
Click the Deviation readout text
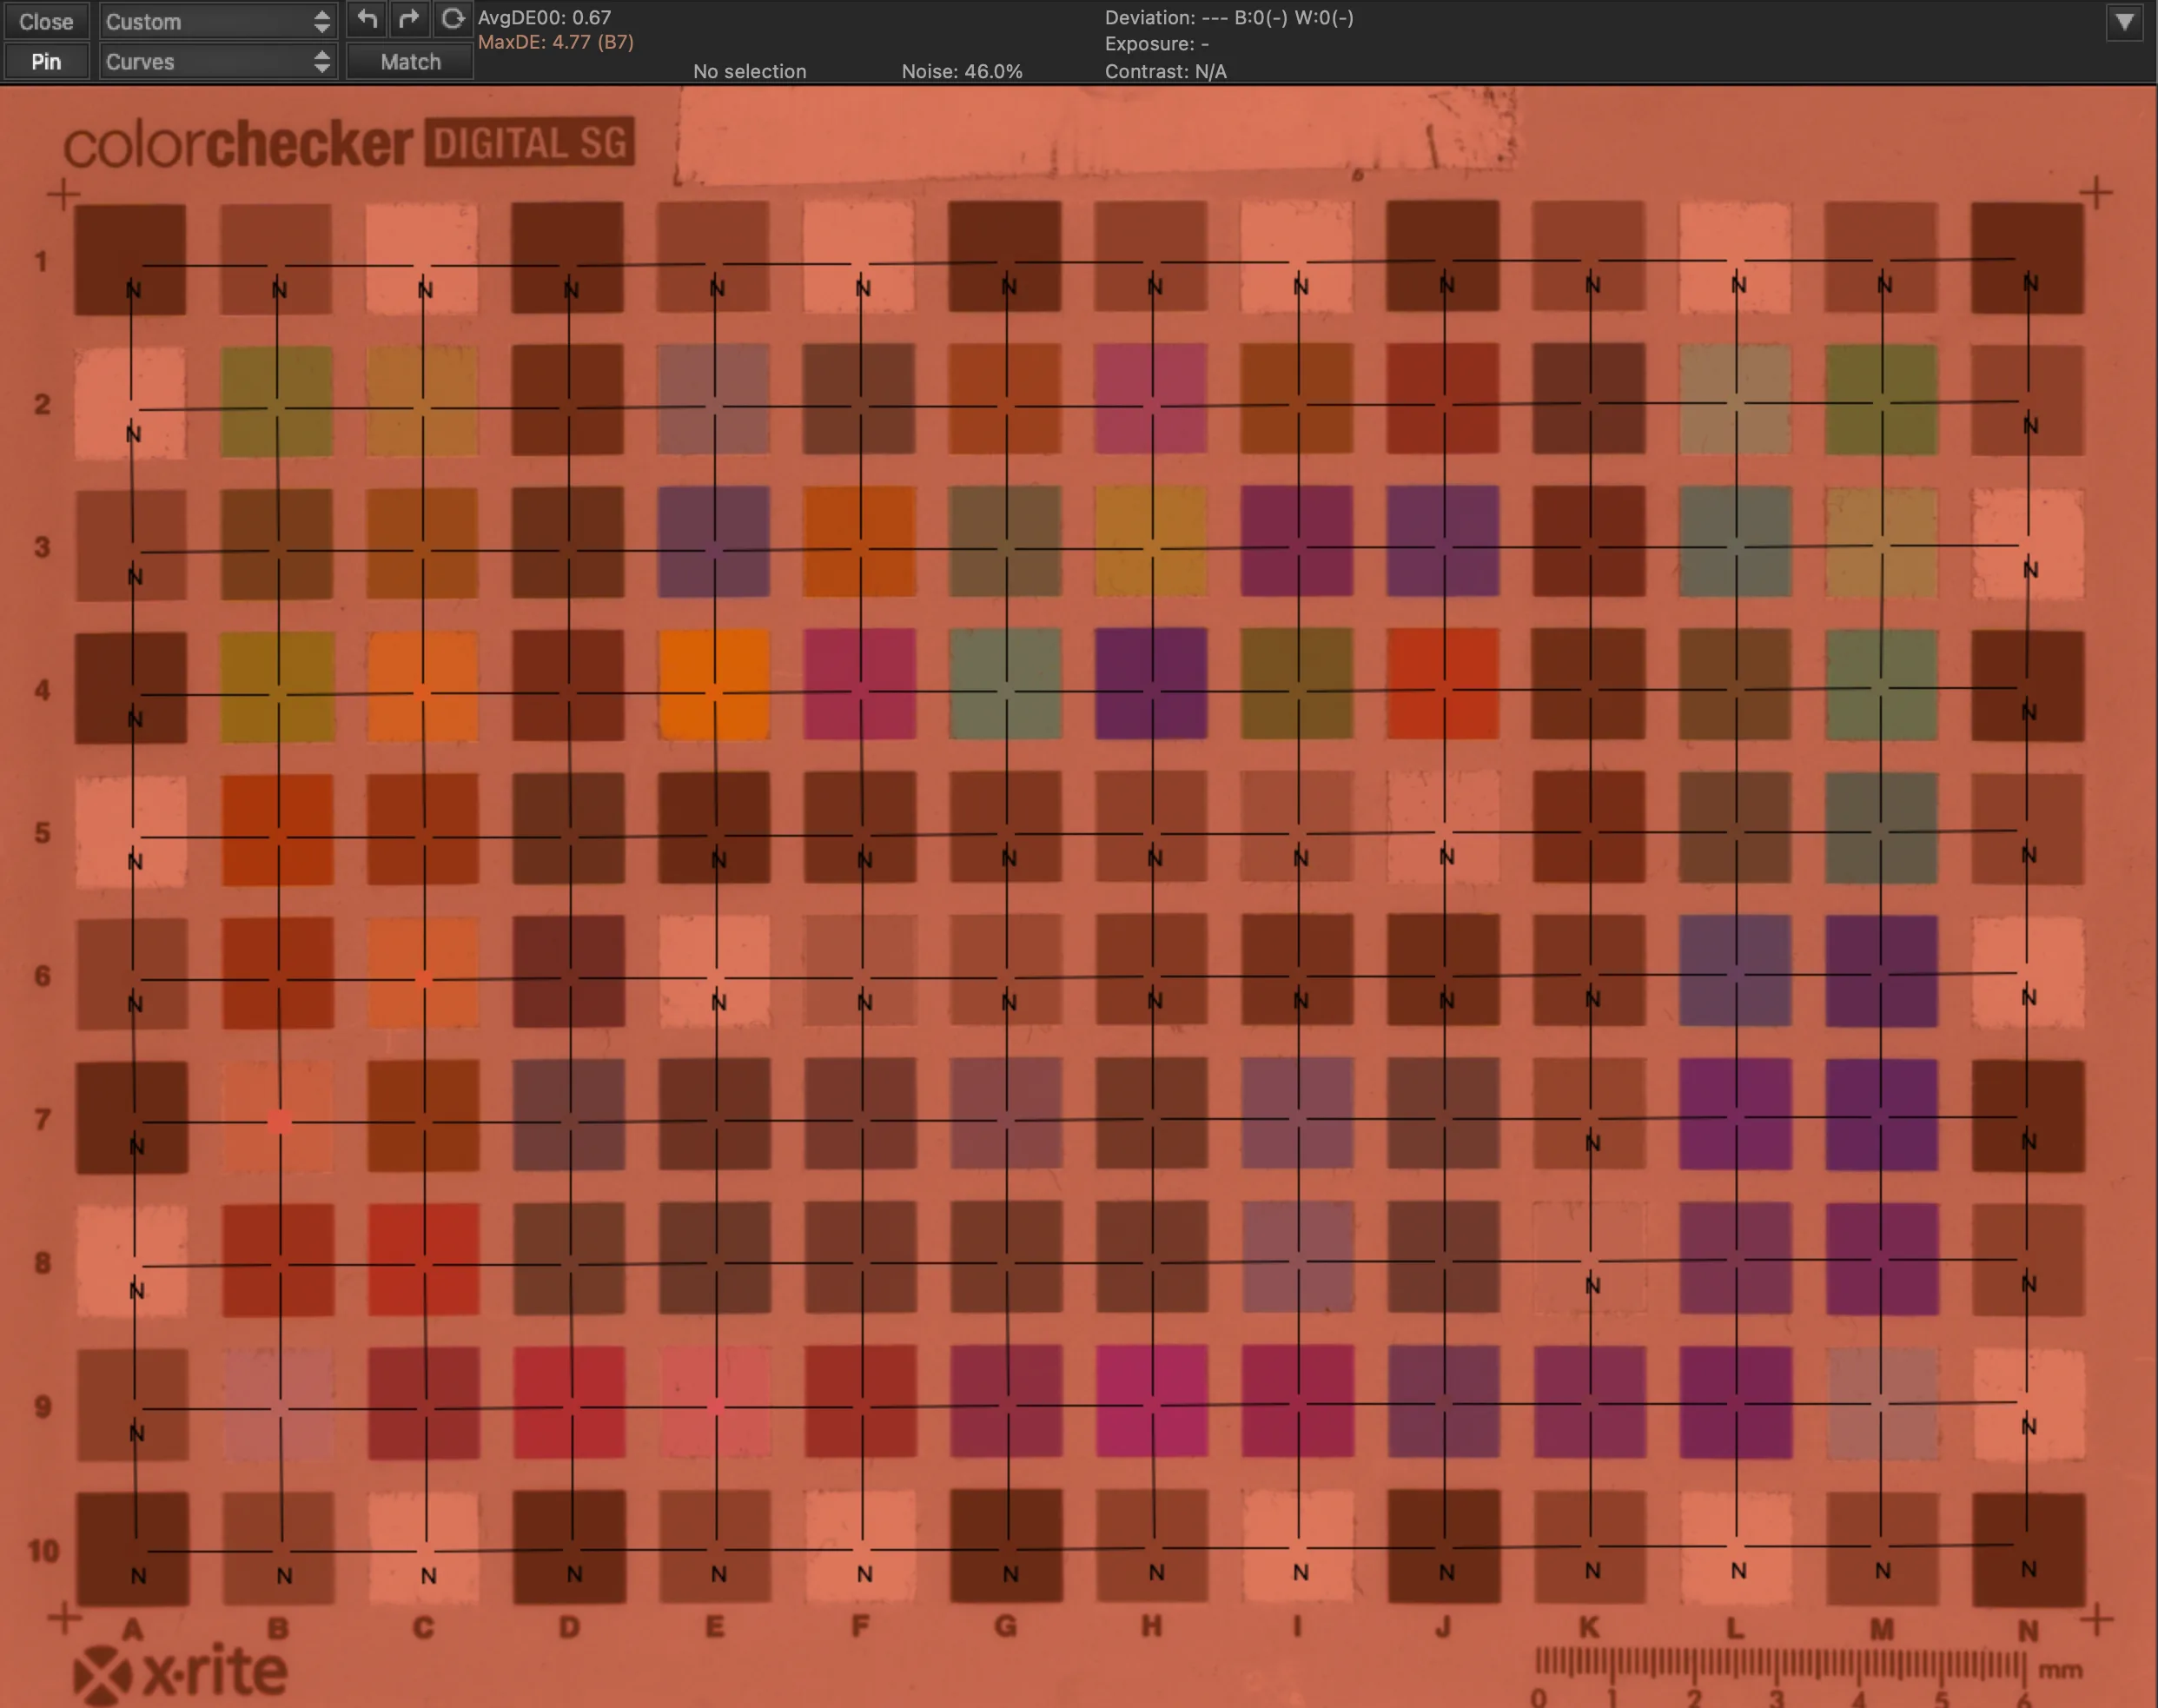coord(1229,17)
